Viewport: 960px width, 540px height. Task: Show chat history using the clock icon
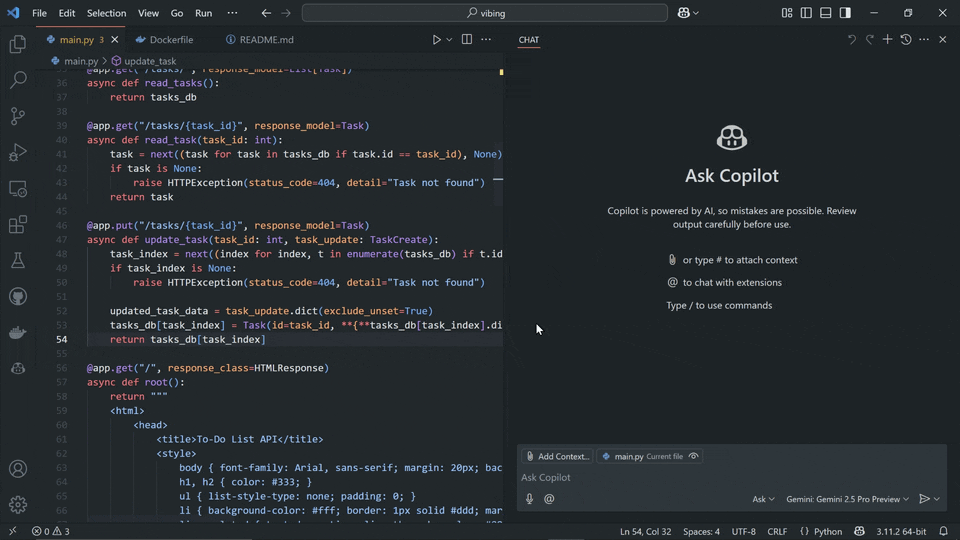pyautogui.click(x=905, y=40)
